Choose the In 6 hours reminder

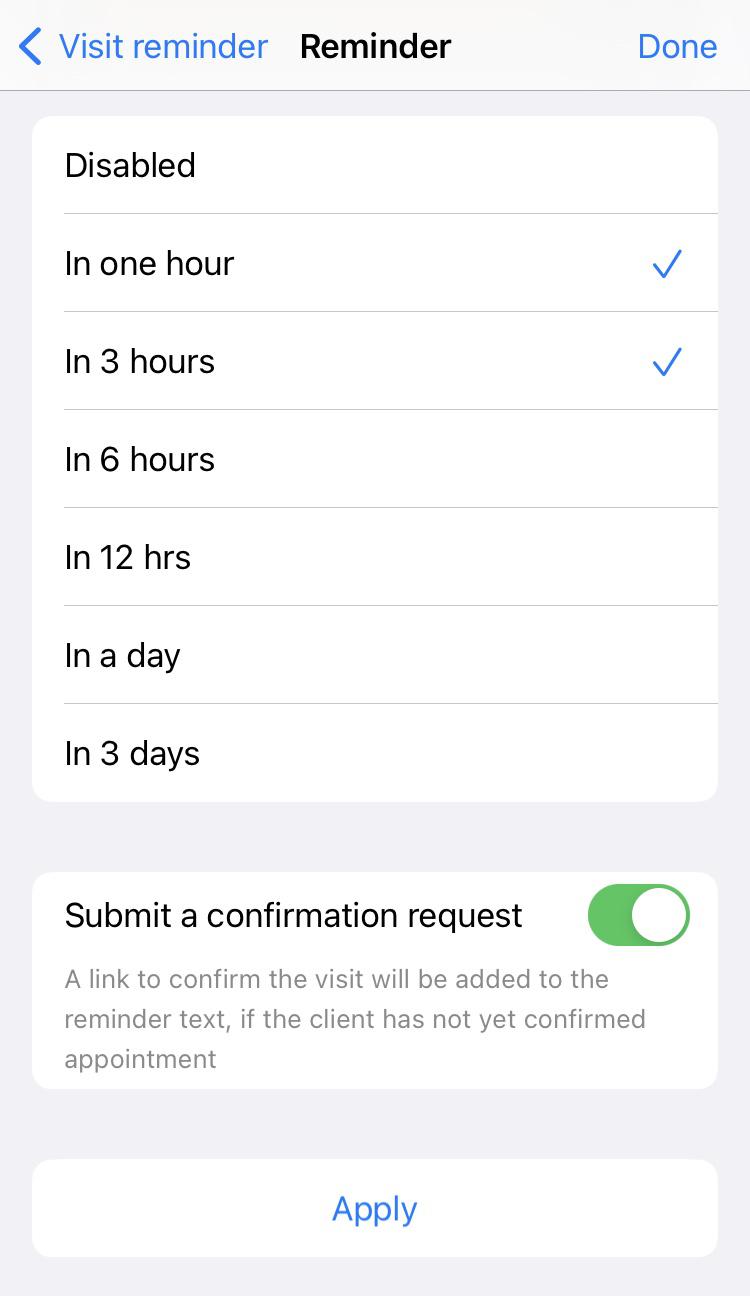[375, 459]
